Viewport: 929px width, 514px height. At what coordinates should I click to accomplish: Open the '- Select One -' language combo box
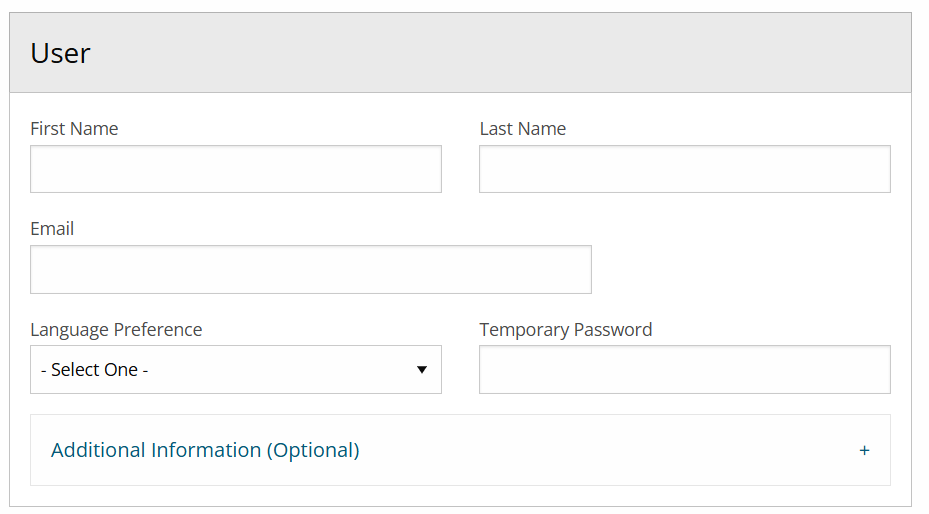(235, 370)
